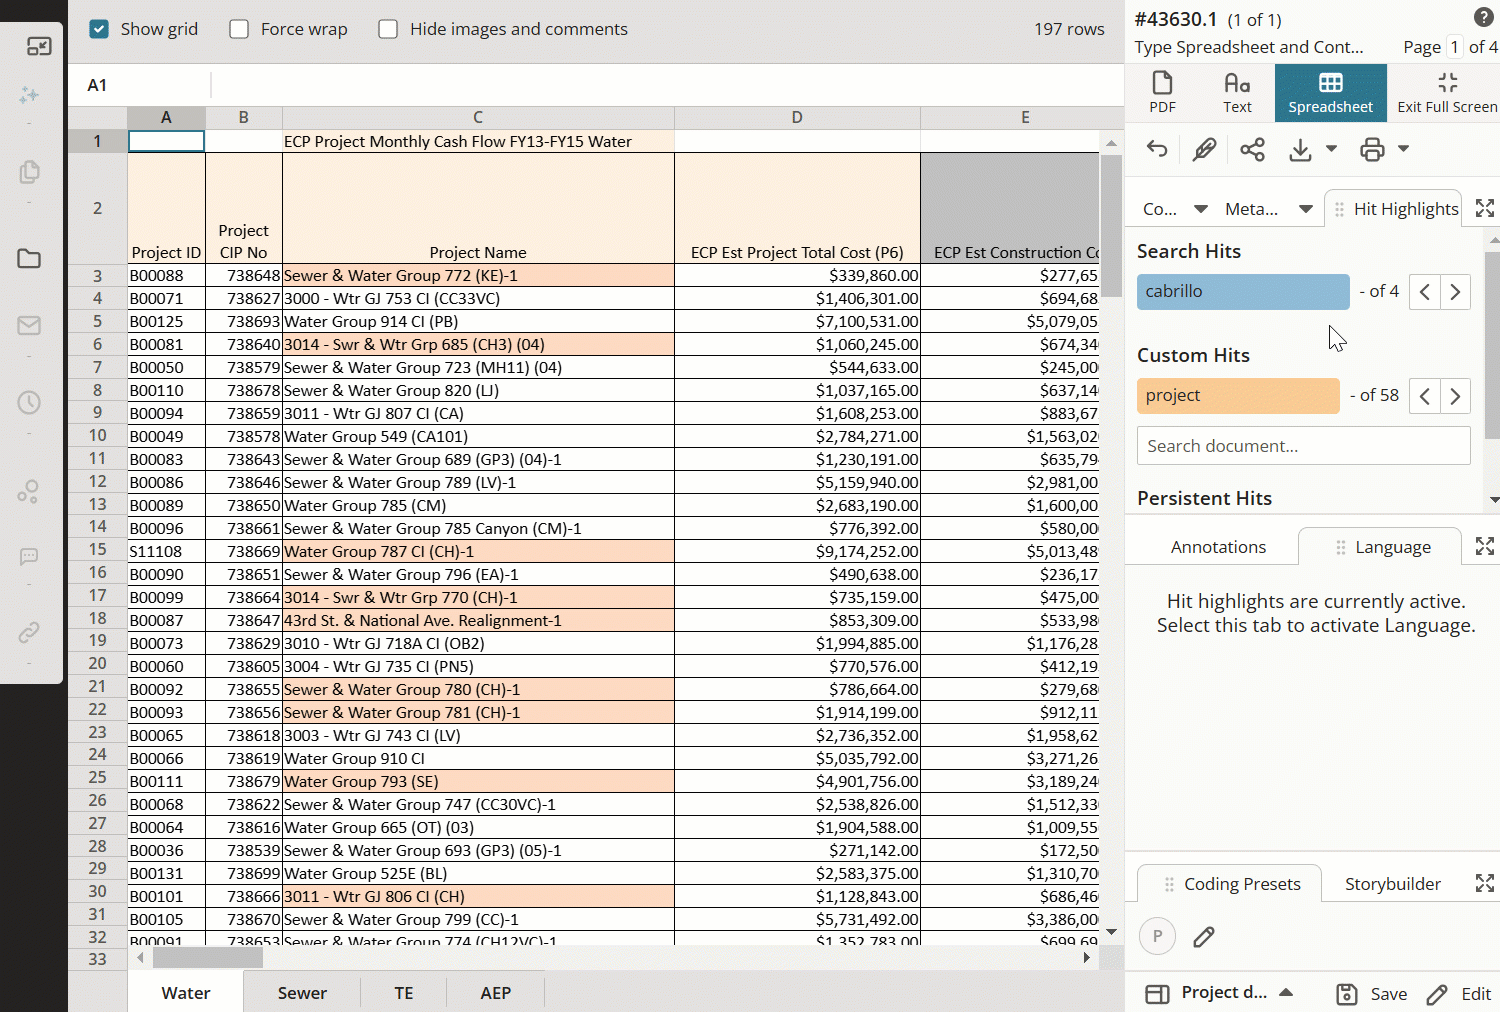Select column C header

[x=478, y=118]
